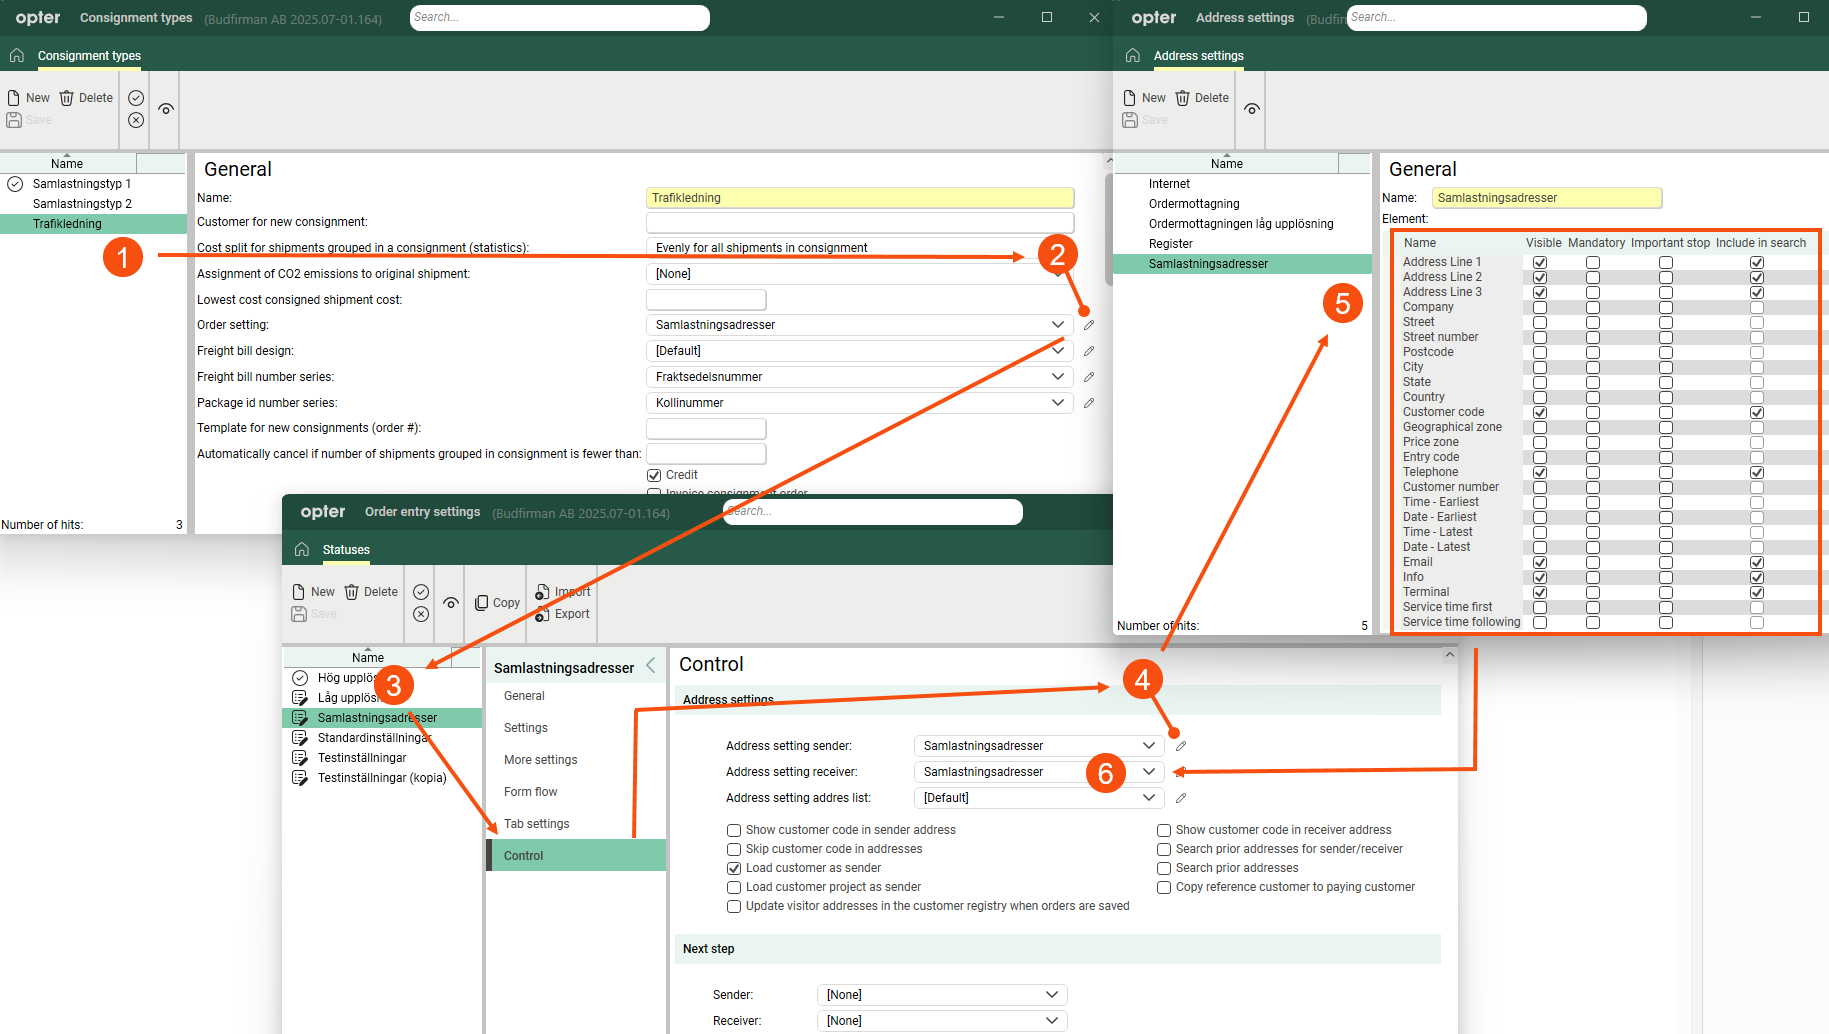The image size is (1829, 1034).
Task: Click the New icon in Consignment types toolbar
Action: click(x=14, y=98)
